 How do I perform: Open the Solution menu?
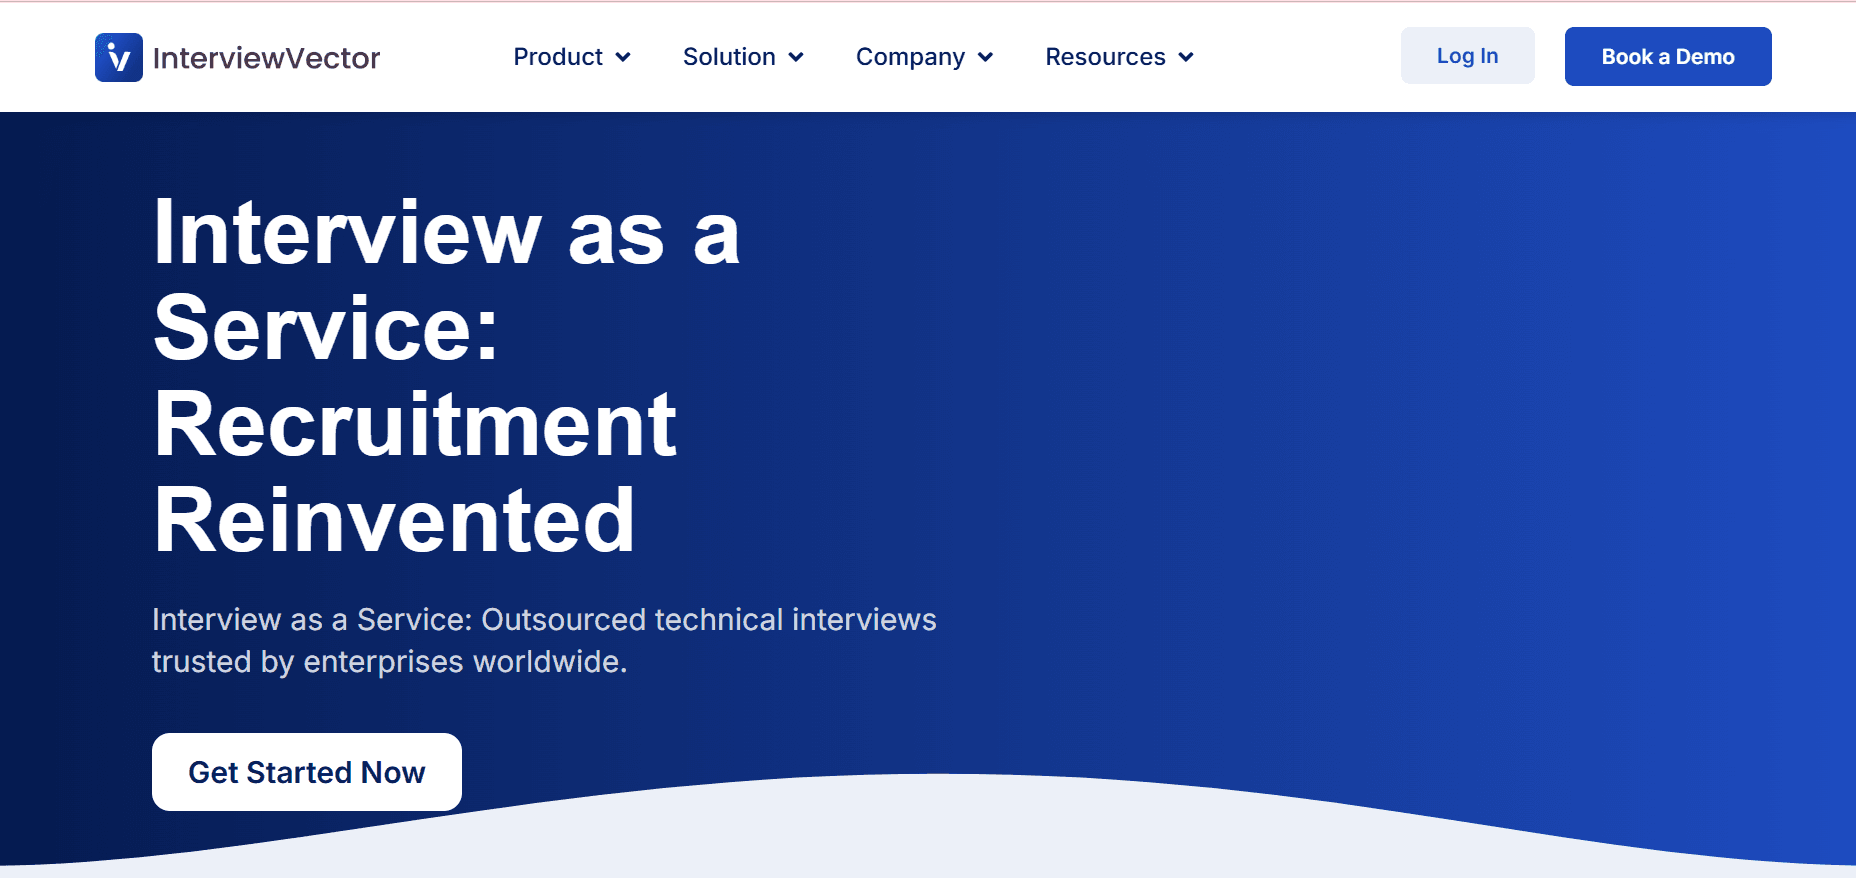[x=729, y=57]
